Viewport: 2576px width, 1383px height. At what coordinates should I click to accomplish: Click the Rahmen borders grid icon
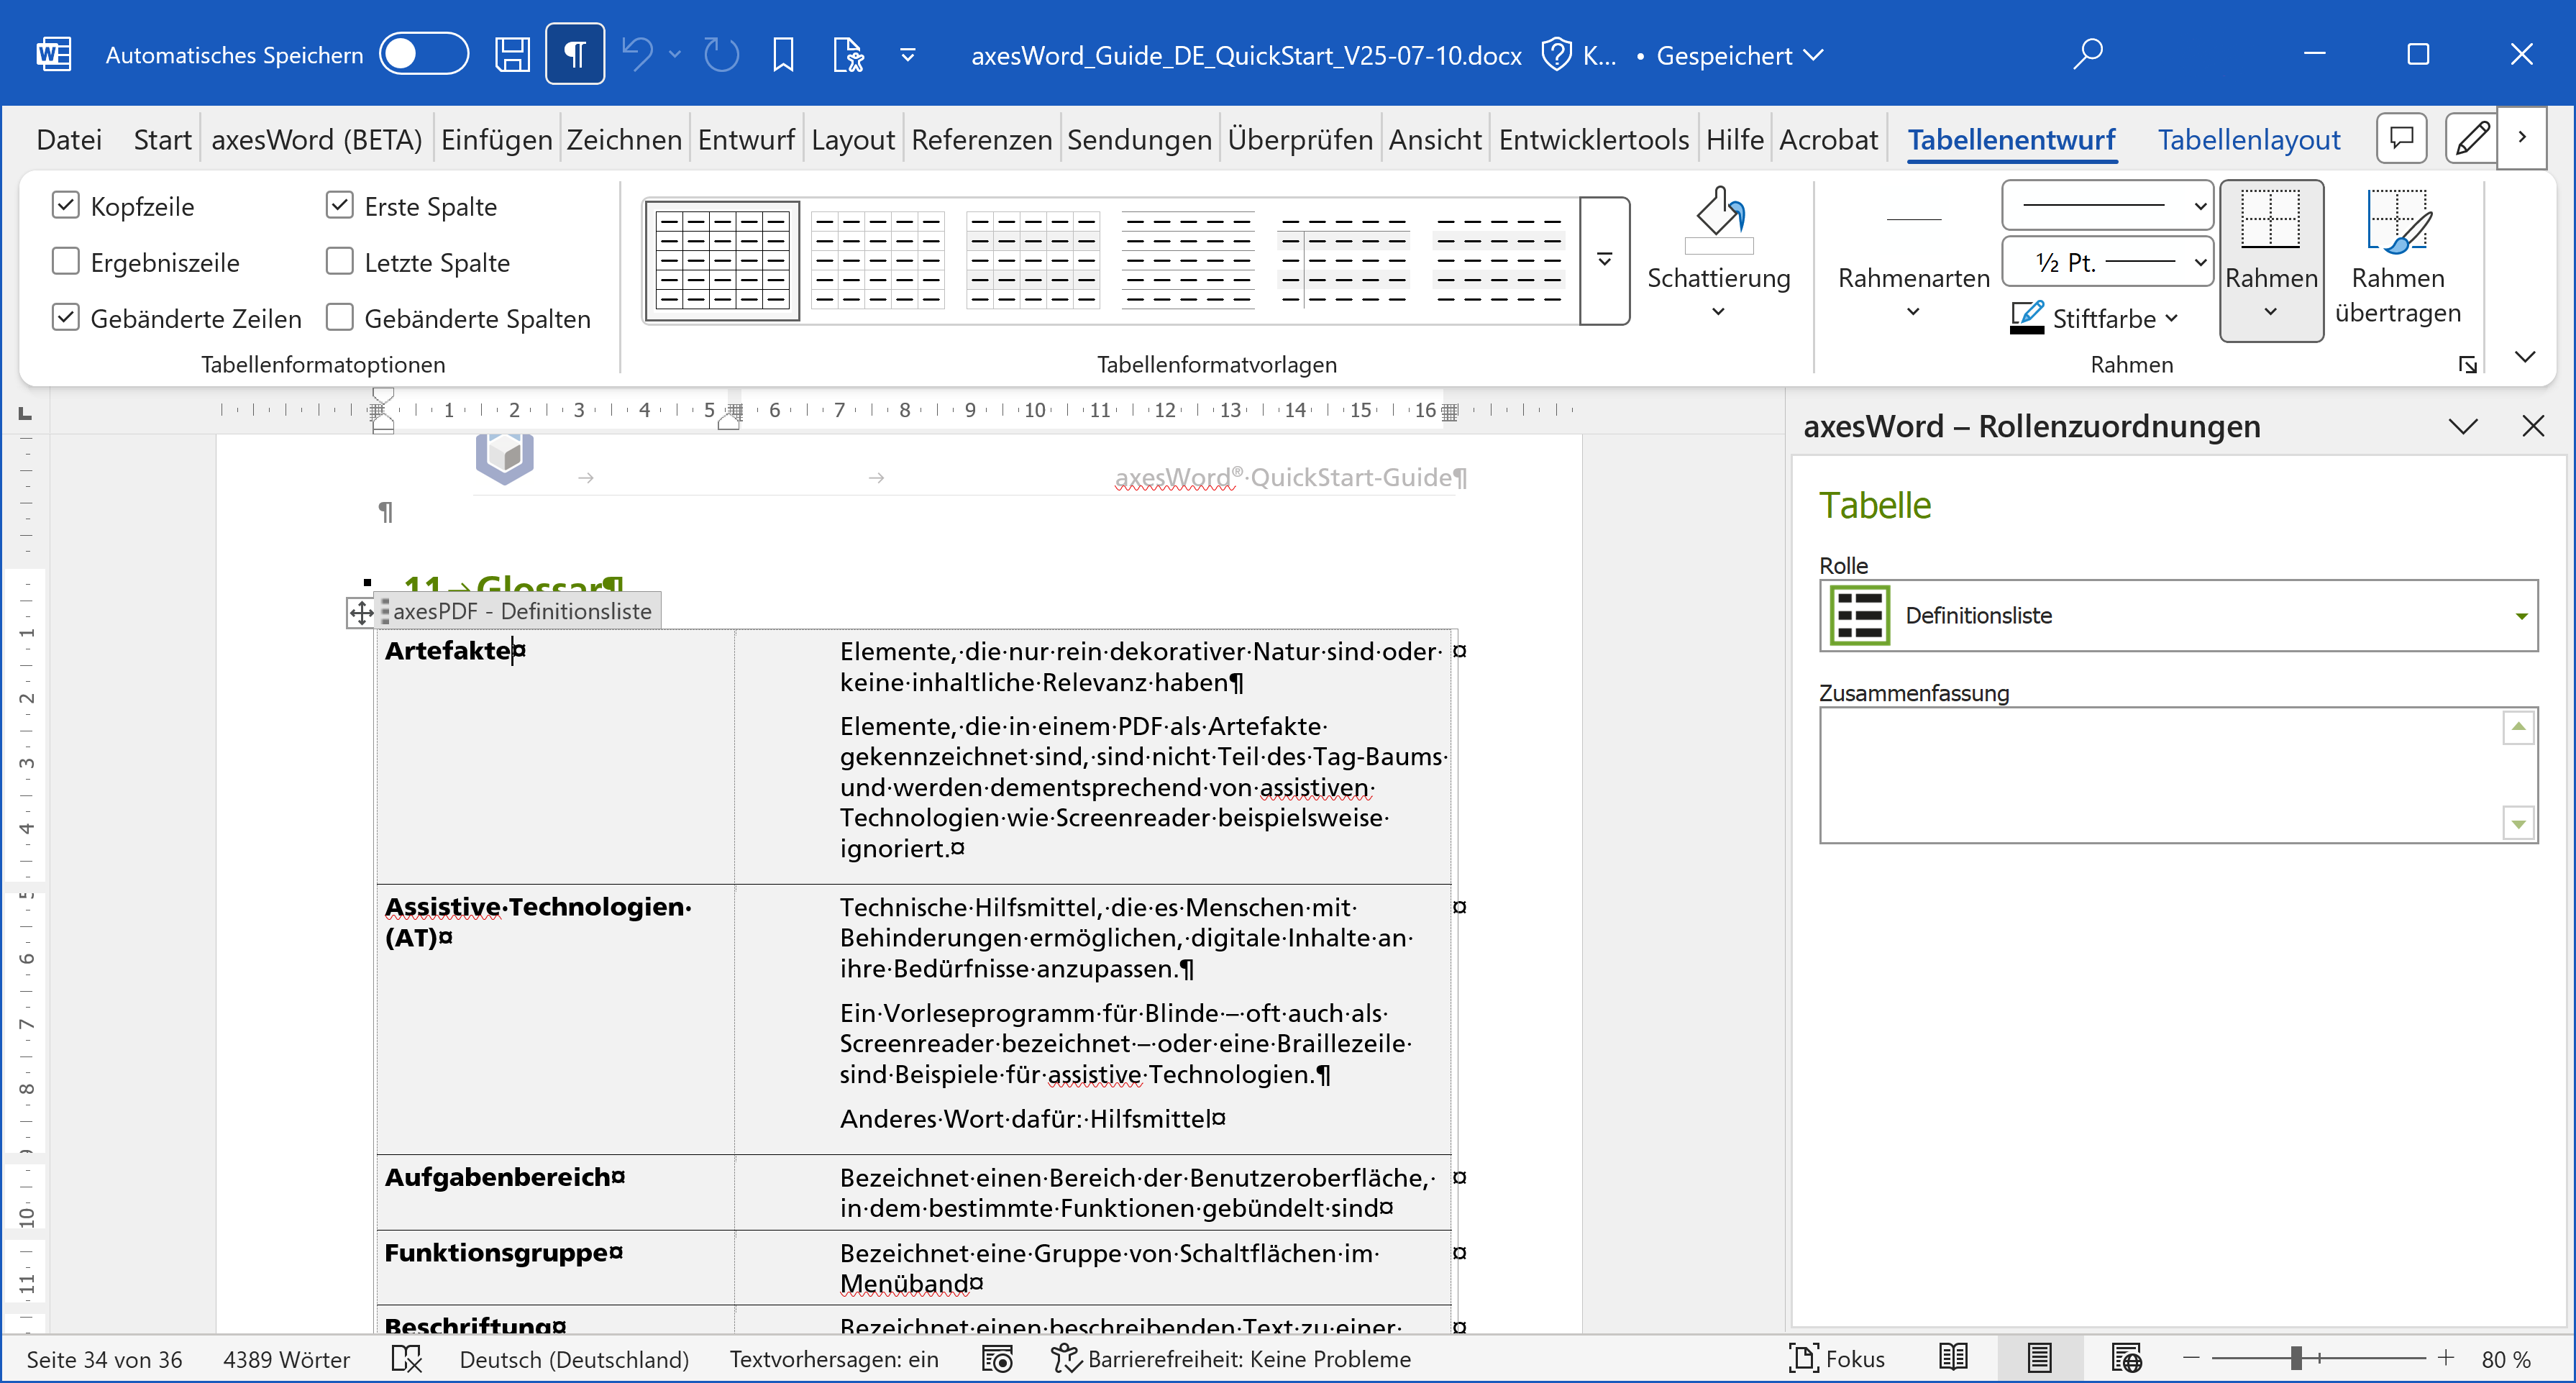coord(2271,219)
